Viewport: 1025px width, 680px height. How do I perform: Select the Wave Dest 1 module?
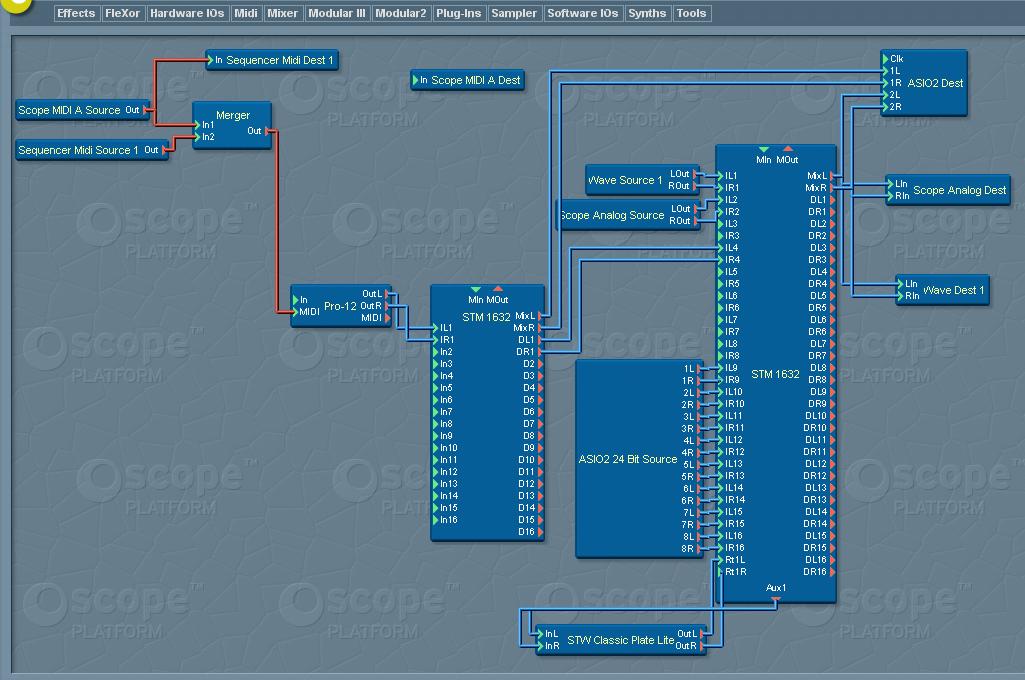pyautogui.click(x=943, y=290)
